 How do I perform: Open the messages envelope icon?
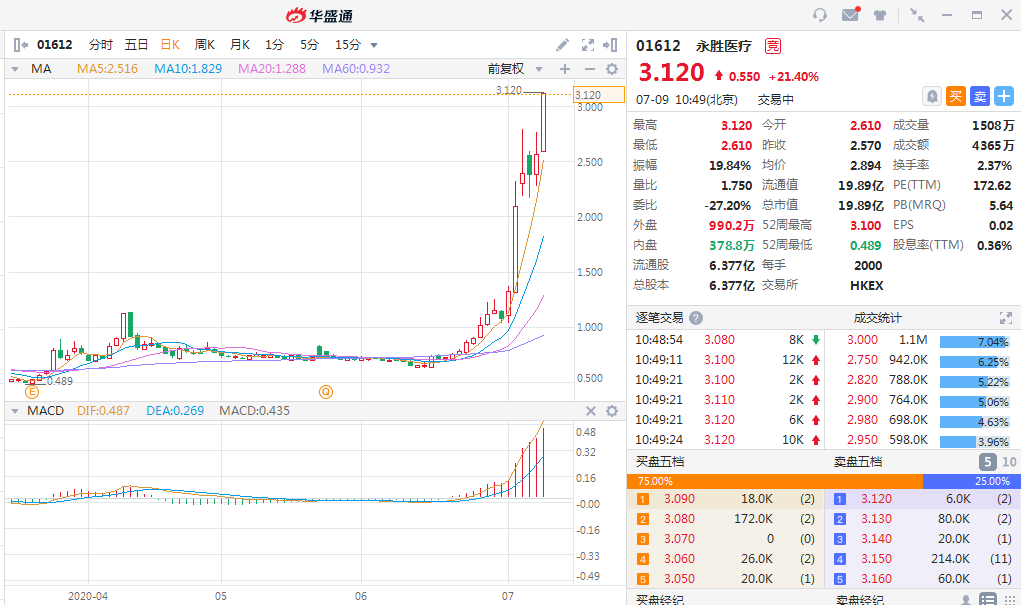(x=850, y=15)
